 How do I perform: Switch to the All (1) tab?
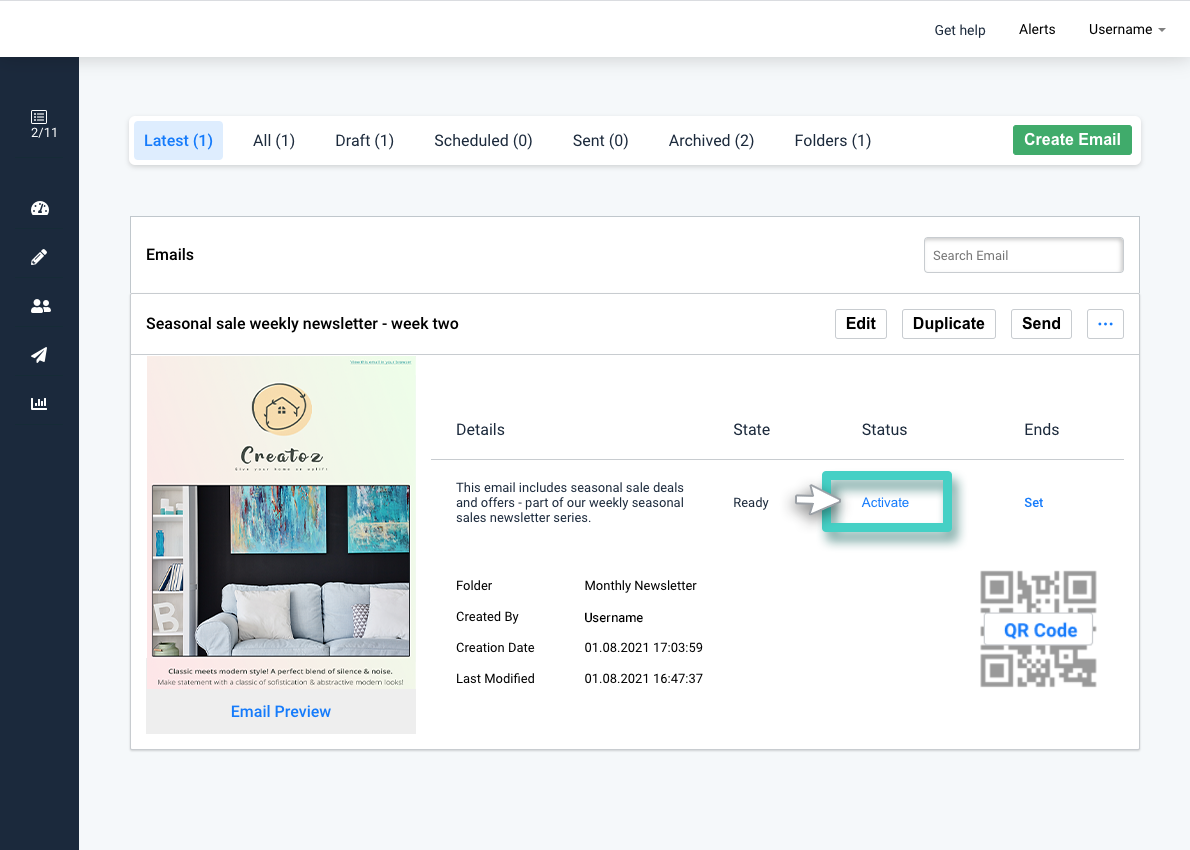(274, 140)
